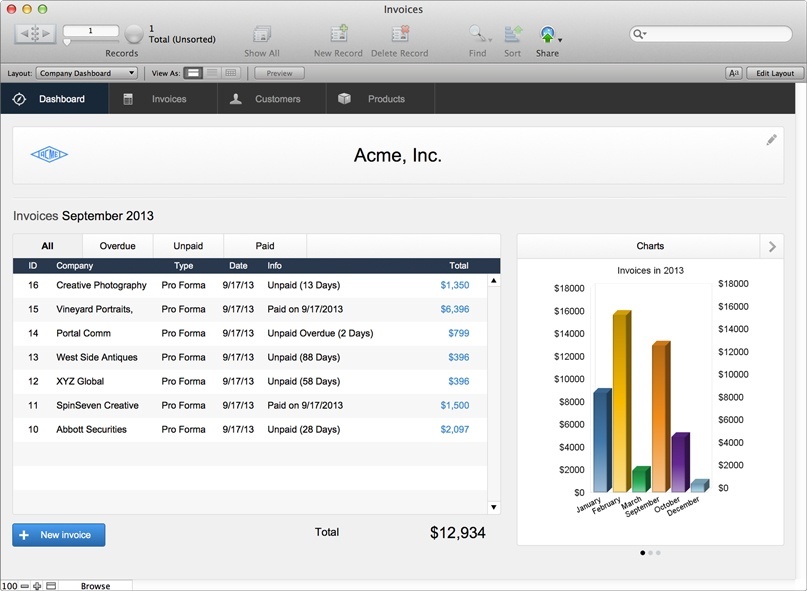Select the Overdue invoices tab
The height and width of the screenshot is (591, 807).
(117, 246)
